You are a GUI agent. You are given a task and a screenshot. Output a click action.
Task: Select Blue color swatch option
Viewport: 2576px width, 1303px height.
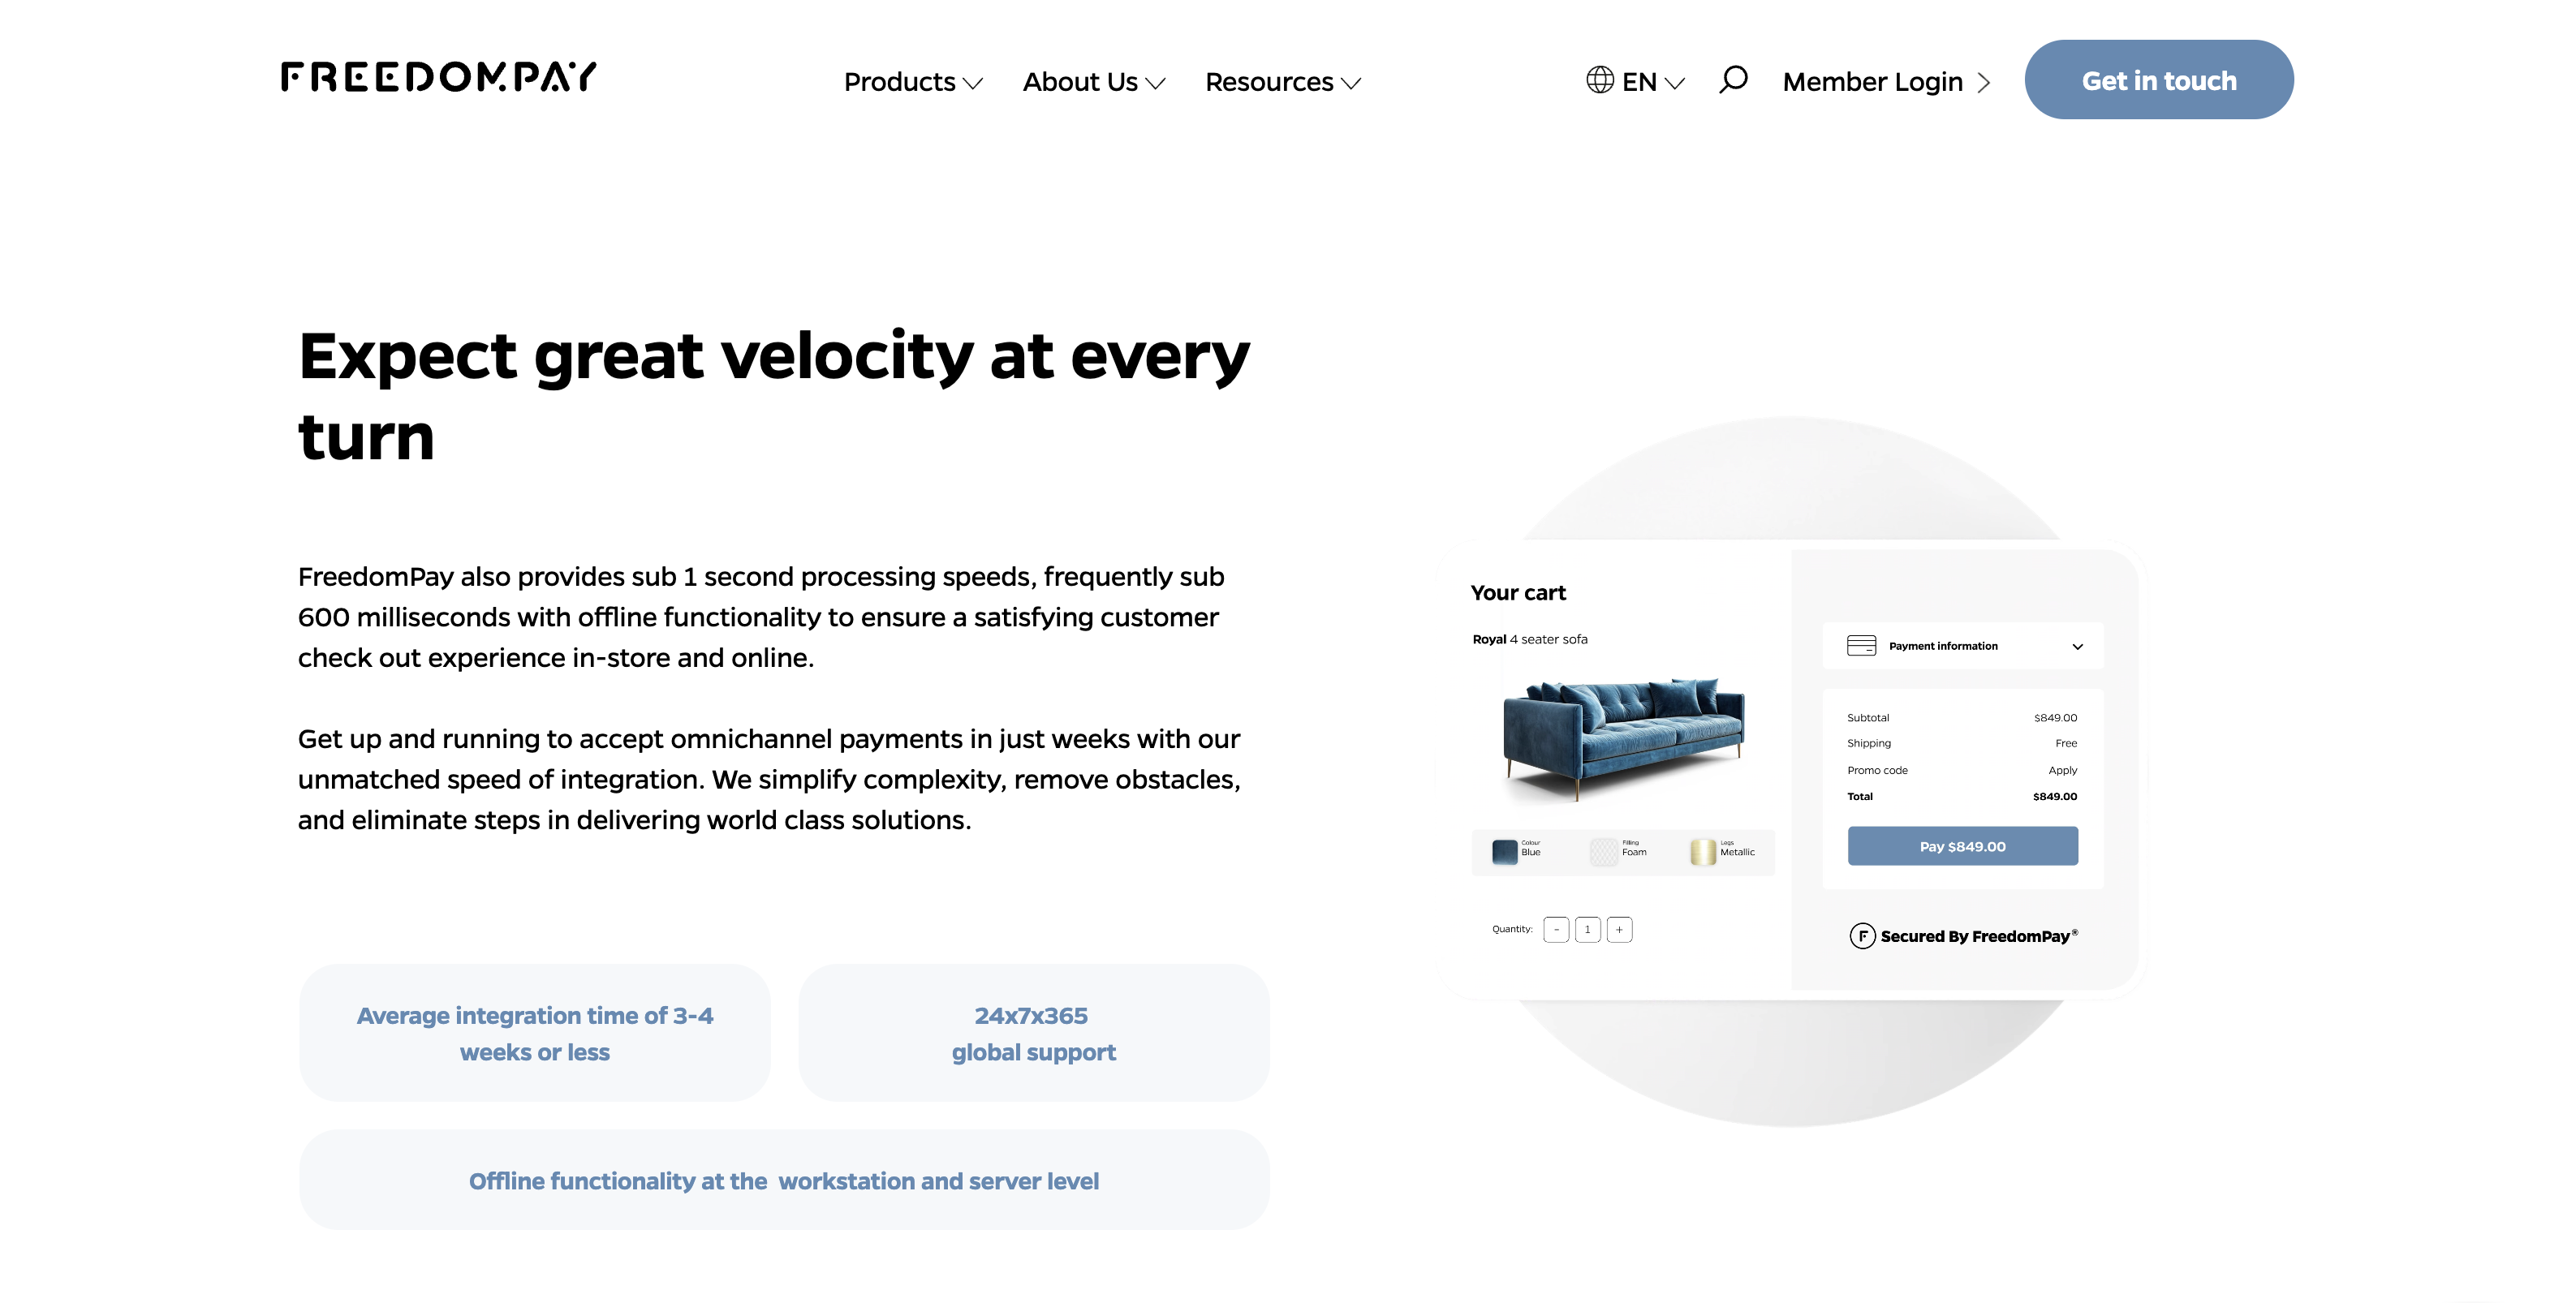pos(1506,851)
